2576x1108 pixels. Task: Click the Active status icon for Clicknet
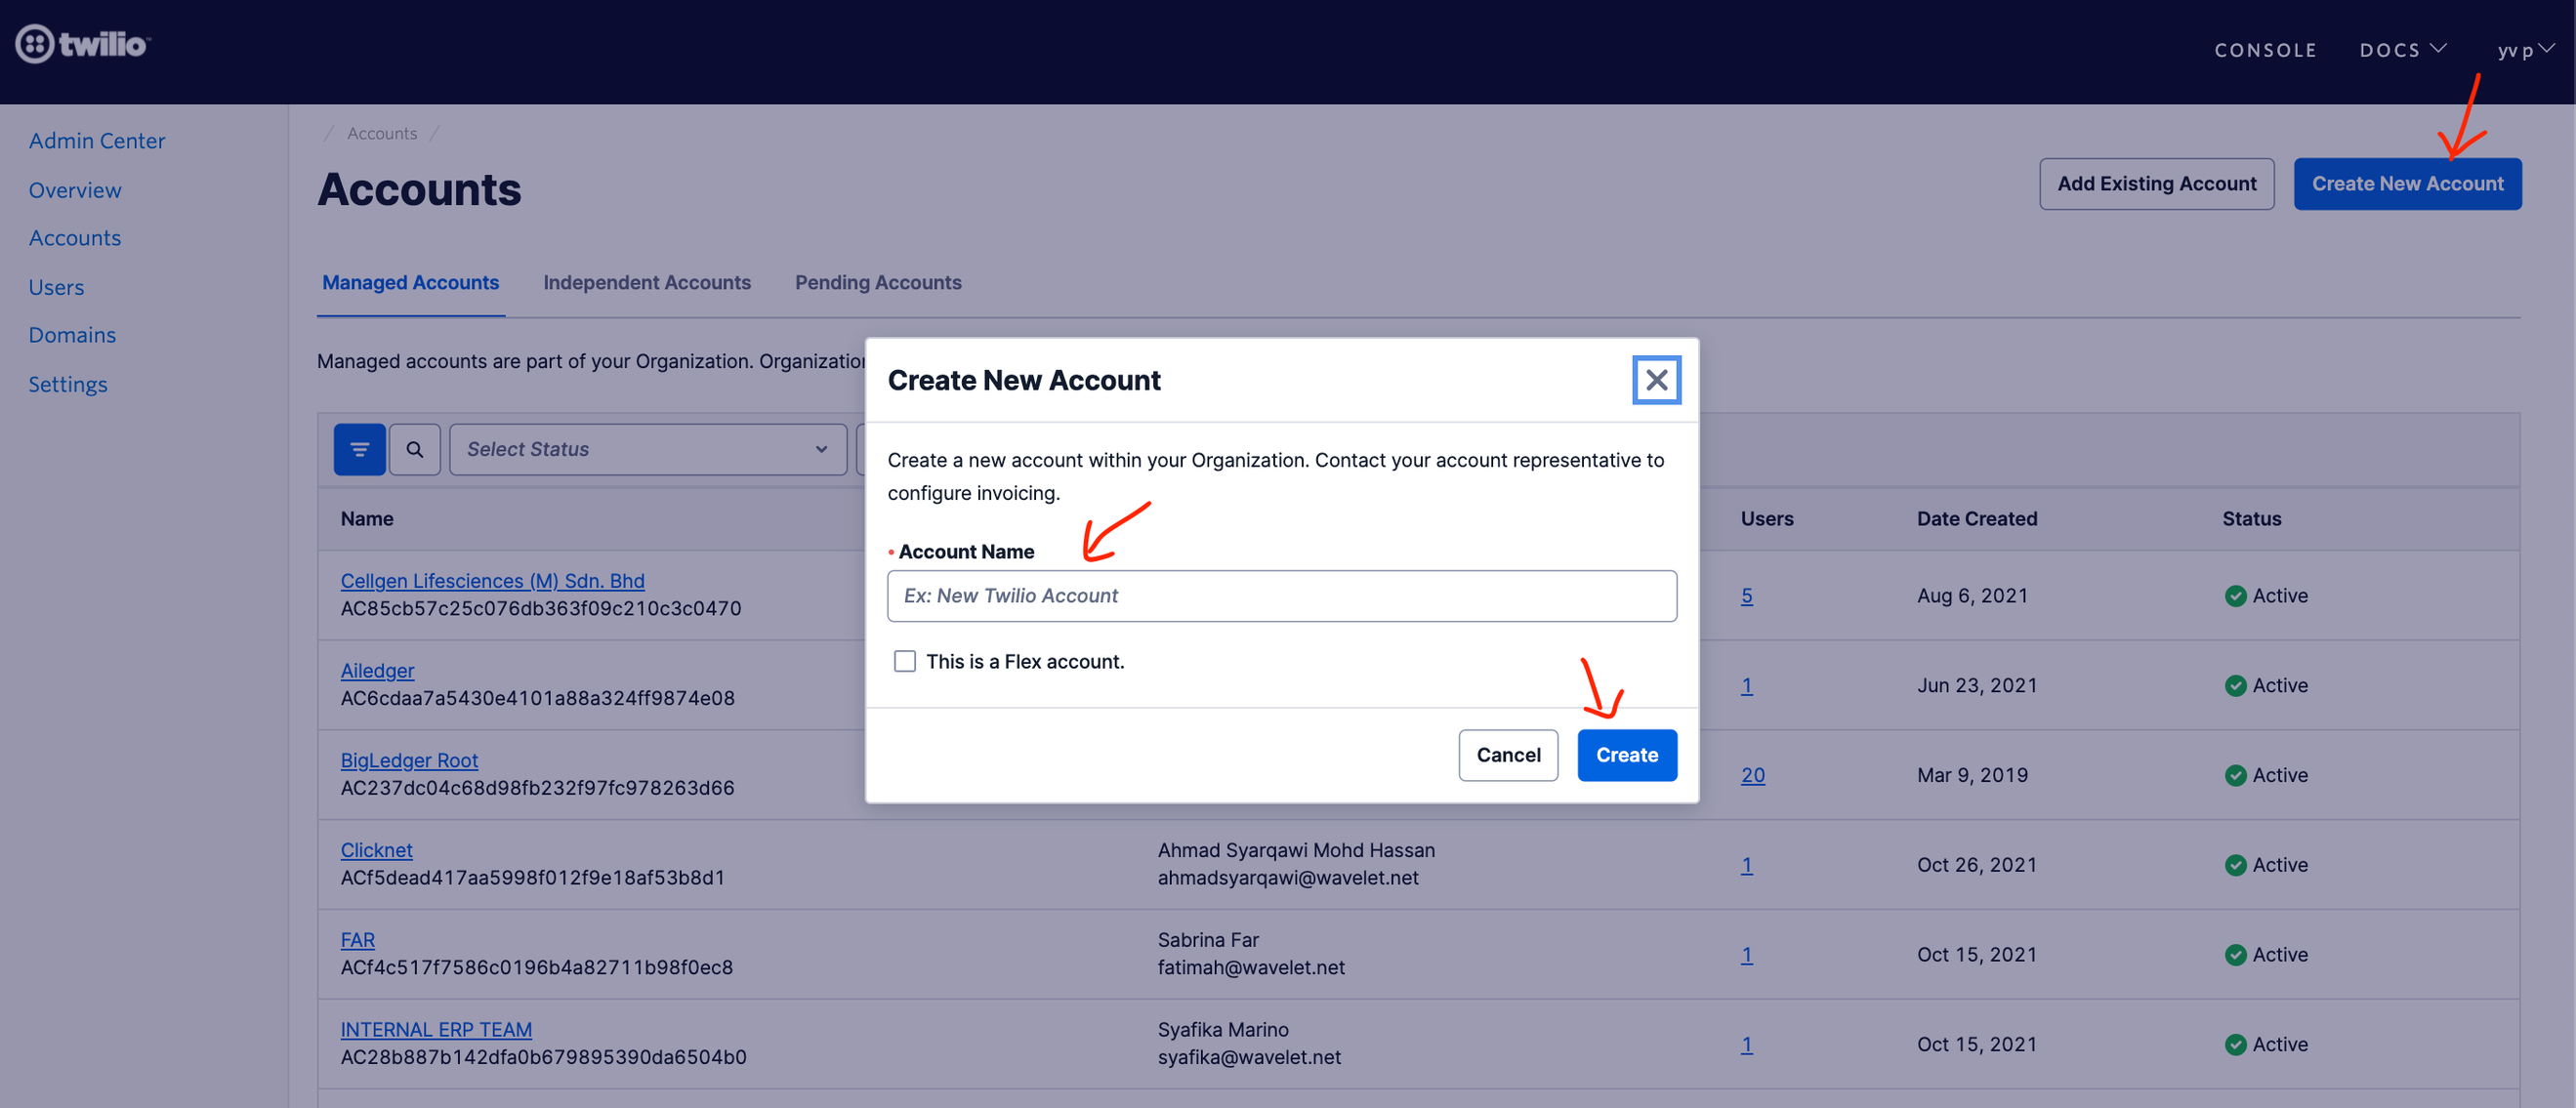[x=2235, y=865]
